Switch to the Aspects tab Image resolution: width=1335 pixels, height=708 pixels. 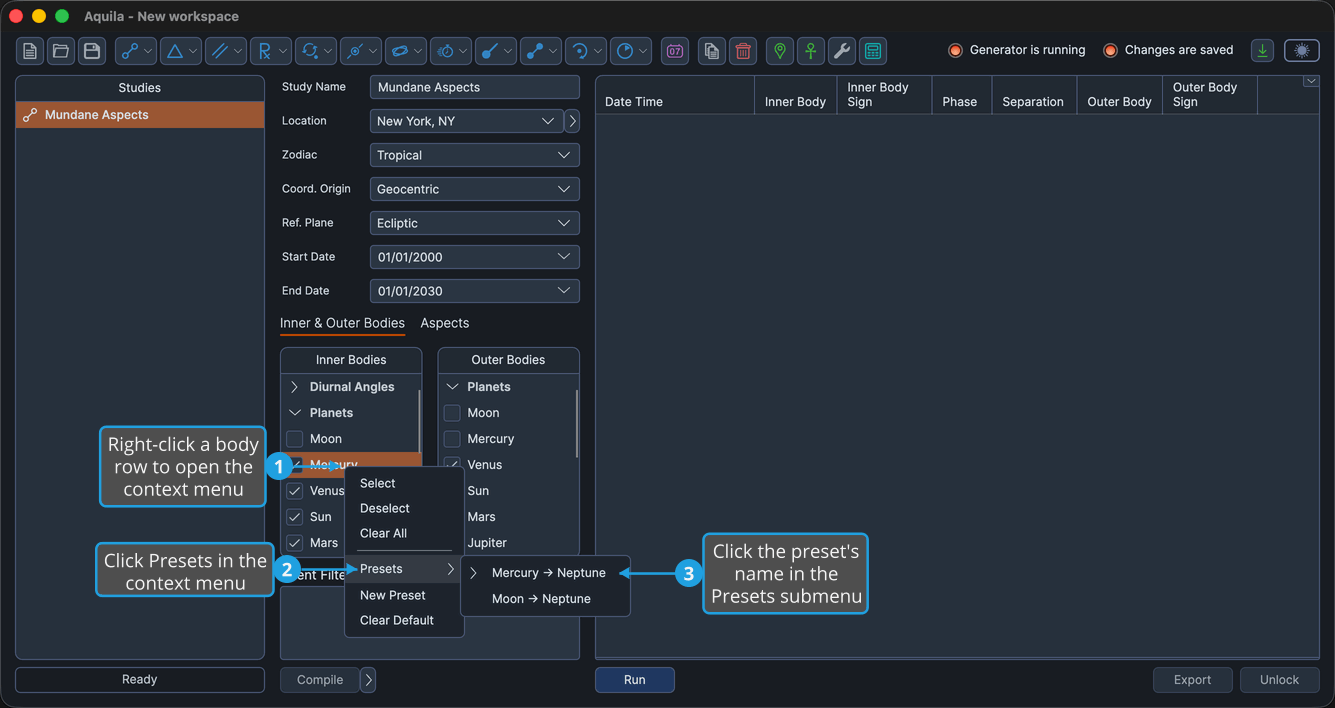click(445, 323)
